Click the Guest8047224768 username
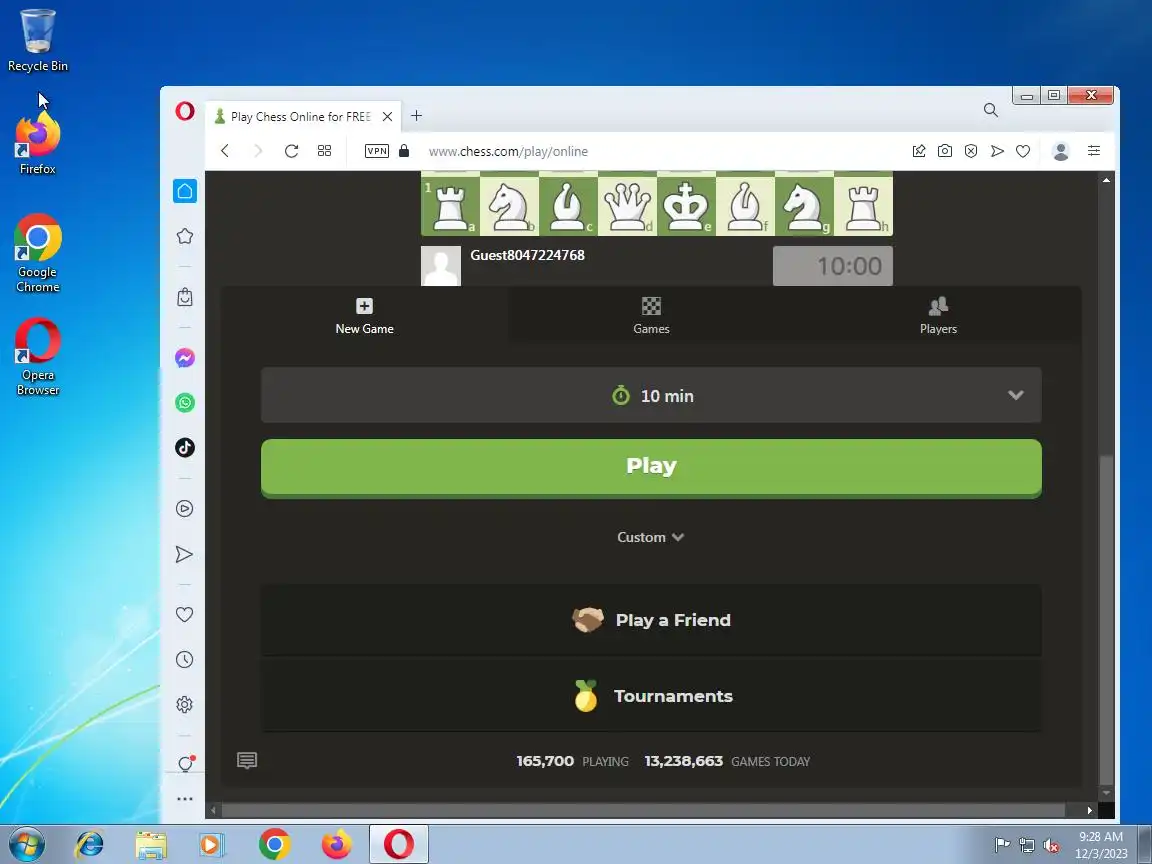The image size is (1152, 864). coord(528,255)
